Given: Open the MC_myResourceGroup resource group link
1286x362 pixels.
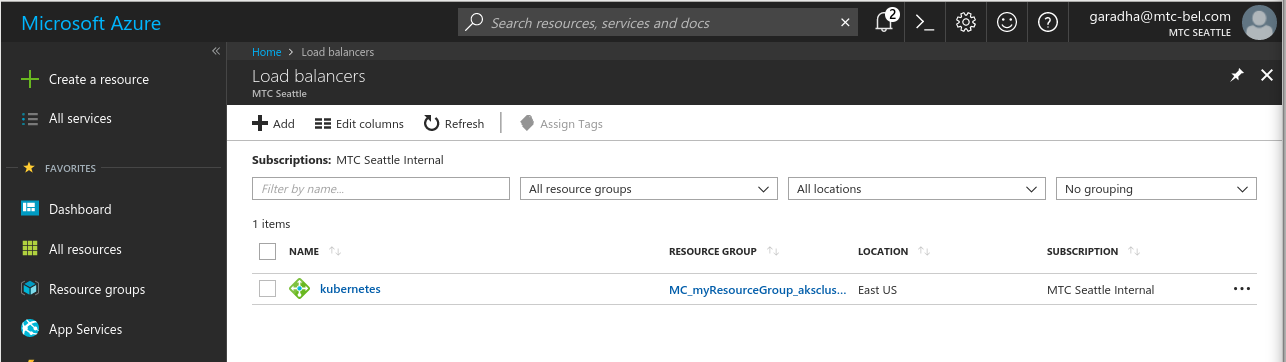Looking at the screenshot, I should pos(758,290).
